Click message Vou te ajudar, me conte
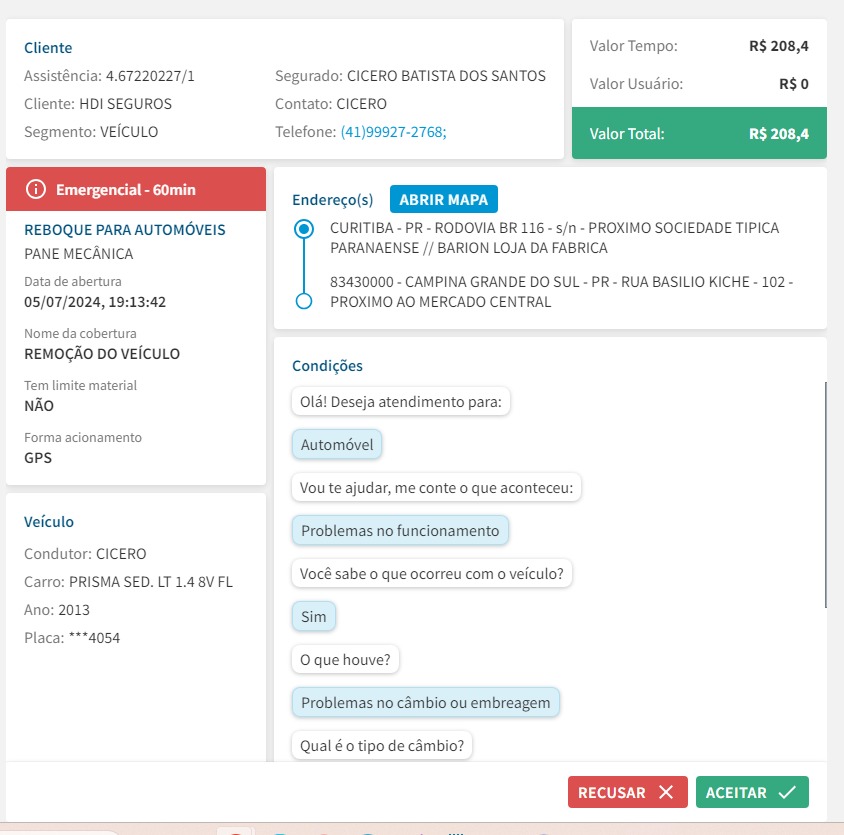The image size is (844, 835). point(437,488)
